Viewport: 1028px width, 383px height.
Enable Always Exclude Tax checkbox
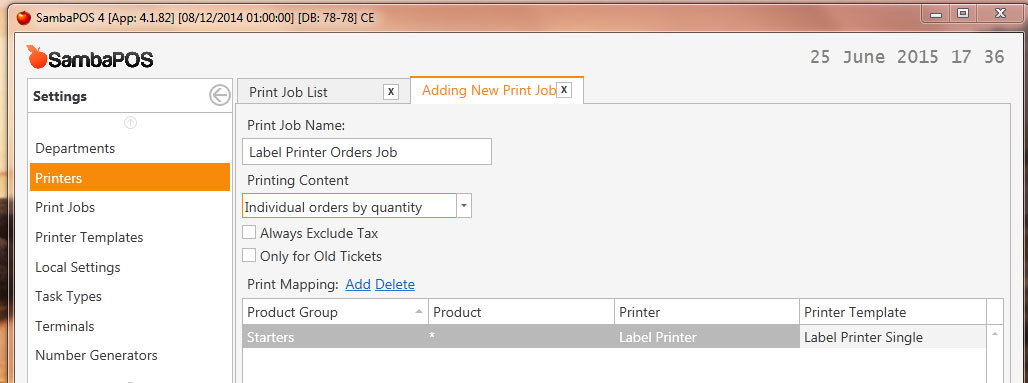[x=249, y=233]
